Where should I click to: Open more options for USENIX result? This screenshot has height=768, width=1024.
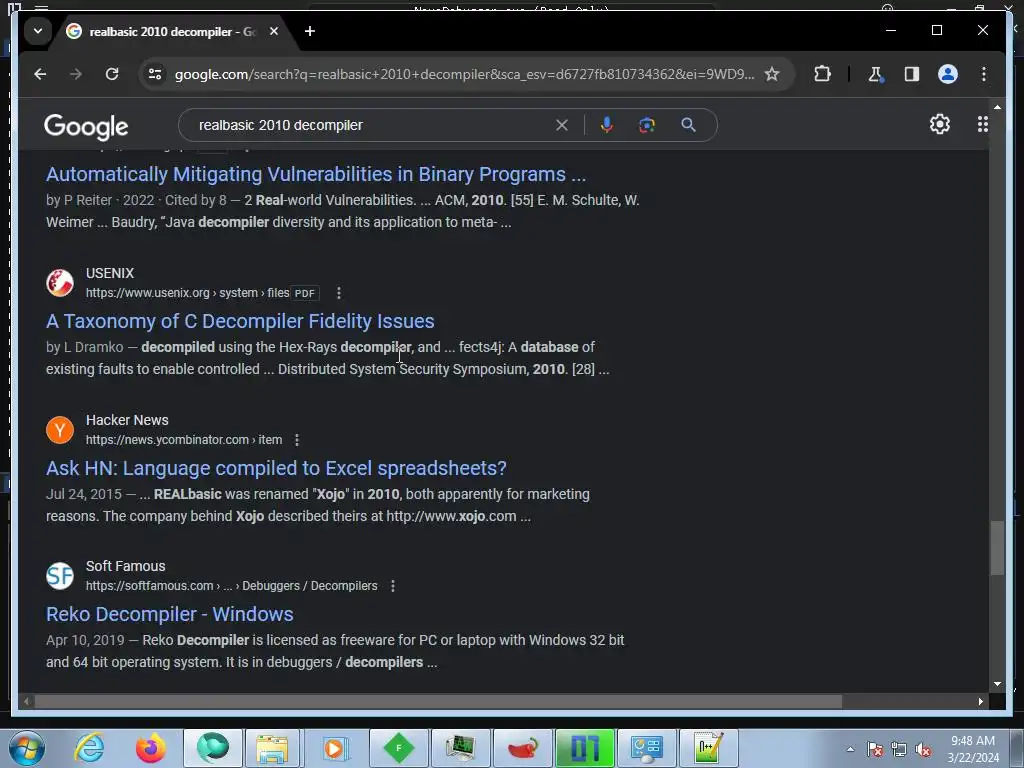coord(338,293)
